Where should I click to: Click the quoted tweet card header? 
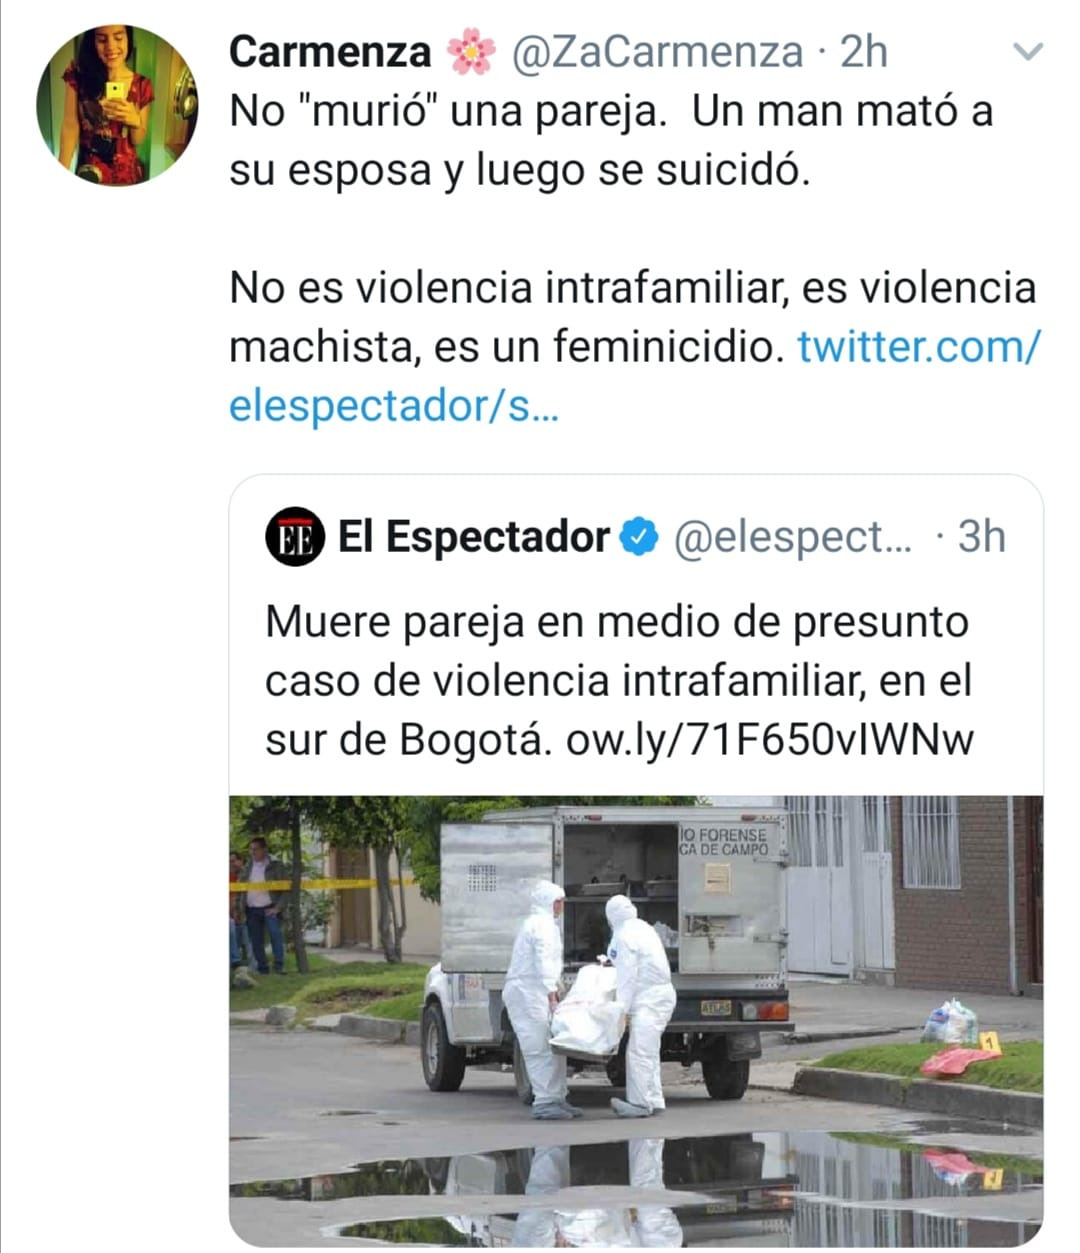[x=635, y=537]
